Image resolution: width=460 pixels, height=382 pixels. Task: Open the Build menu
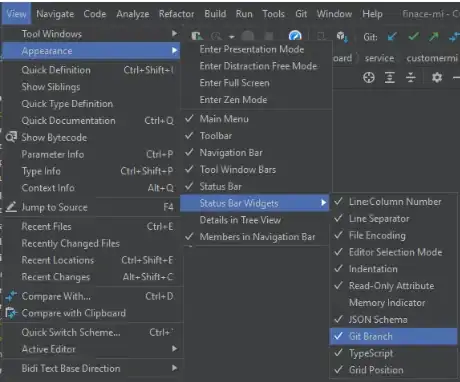[x=215, y=14]
